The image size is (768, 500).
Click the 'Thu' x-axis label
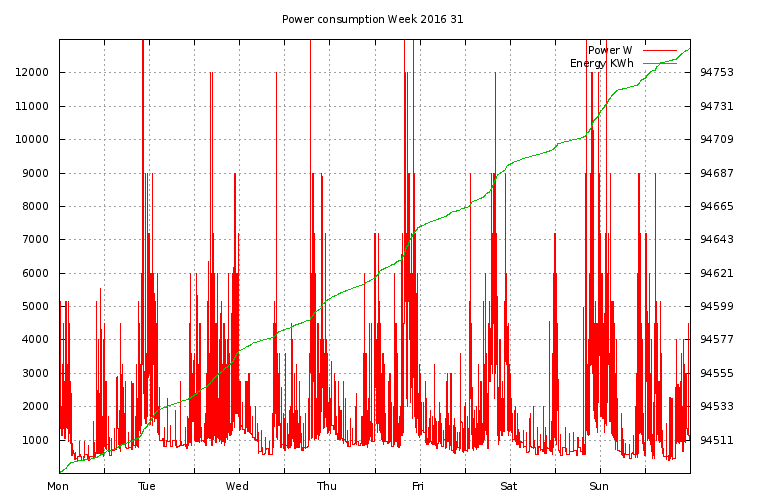[327, 486]
